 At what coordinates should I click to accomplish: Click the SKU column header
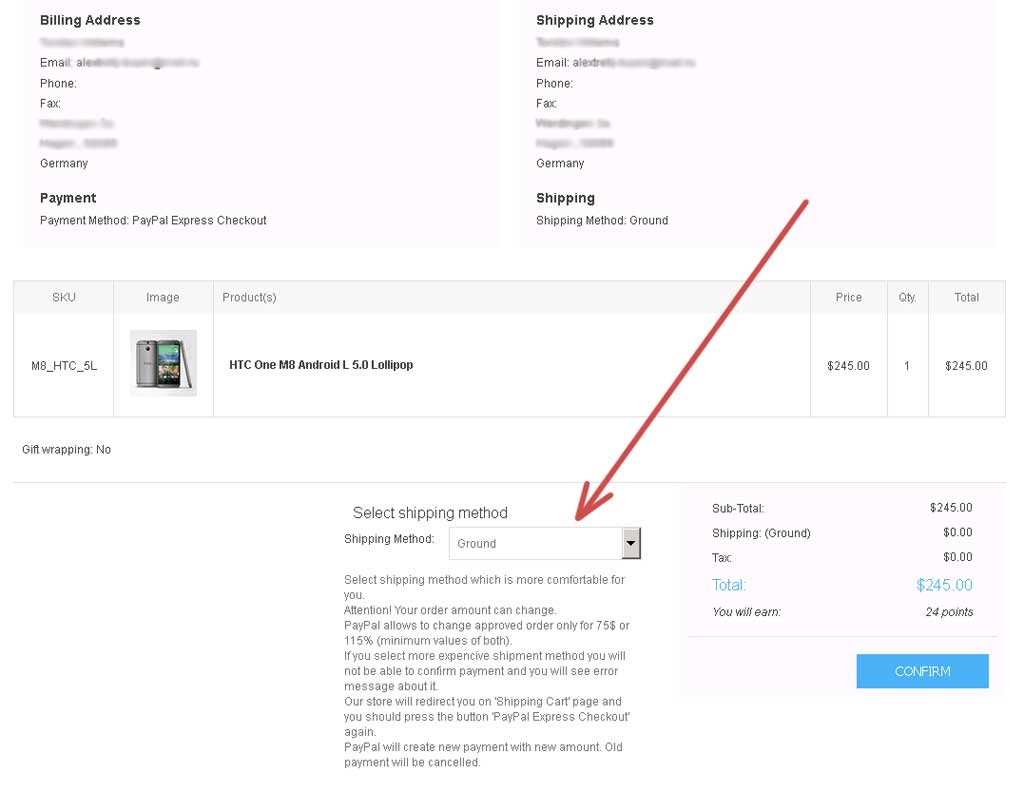pyautogui.click(x=64, y=297)
